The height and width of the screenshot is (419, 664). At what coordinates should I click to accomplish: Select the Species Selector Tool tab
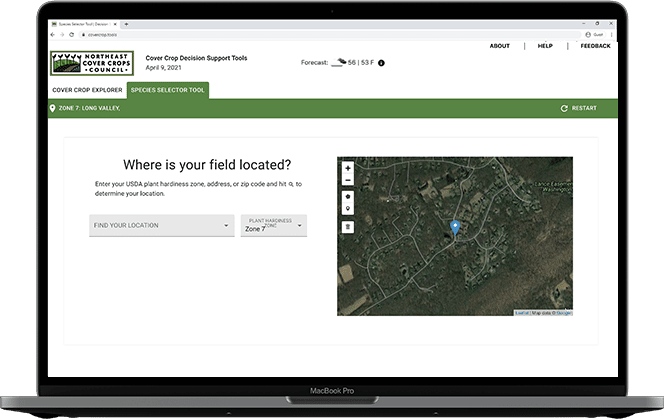[x=167, y=90]
